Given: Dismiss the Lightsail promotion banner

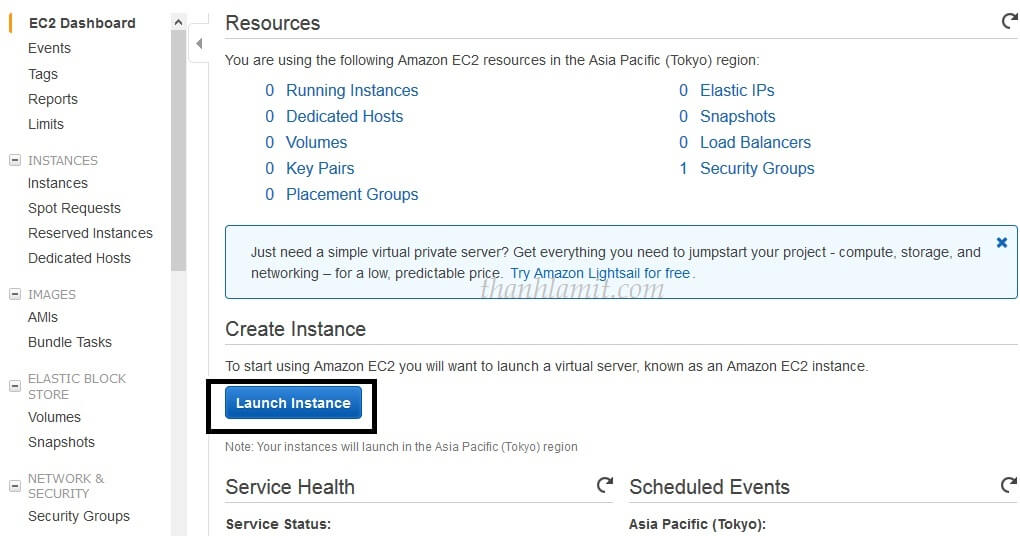Looking at the screenshot, I should tap(1002, 243).
